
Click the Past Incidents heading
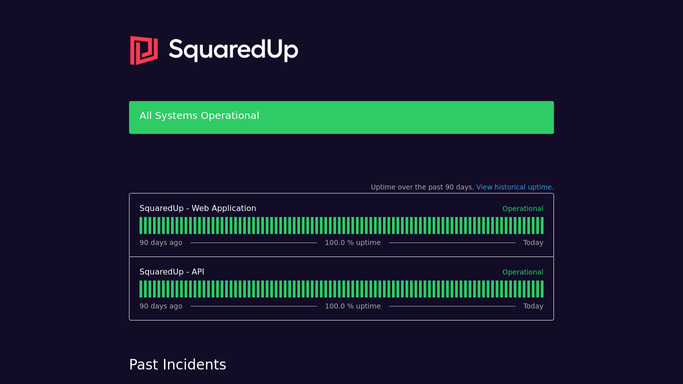(x=178, y=365)
